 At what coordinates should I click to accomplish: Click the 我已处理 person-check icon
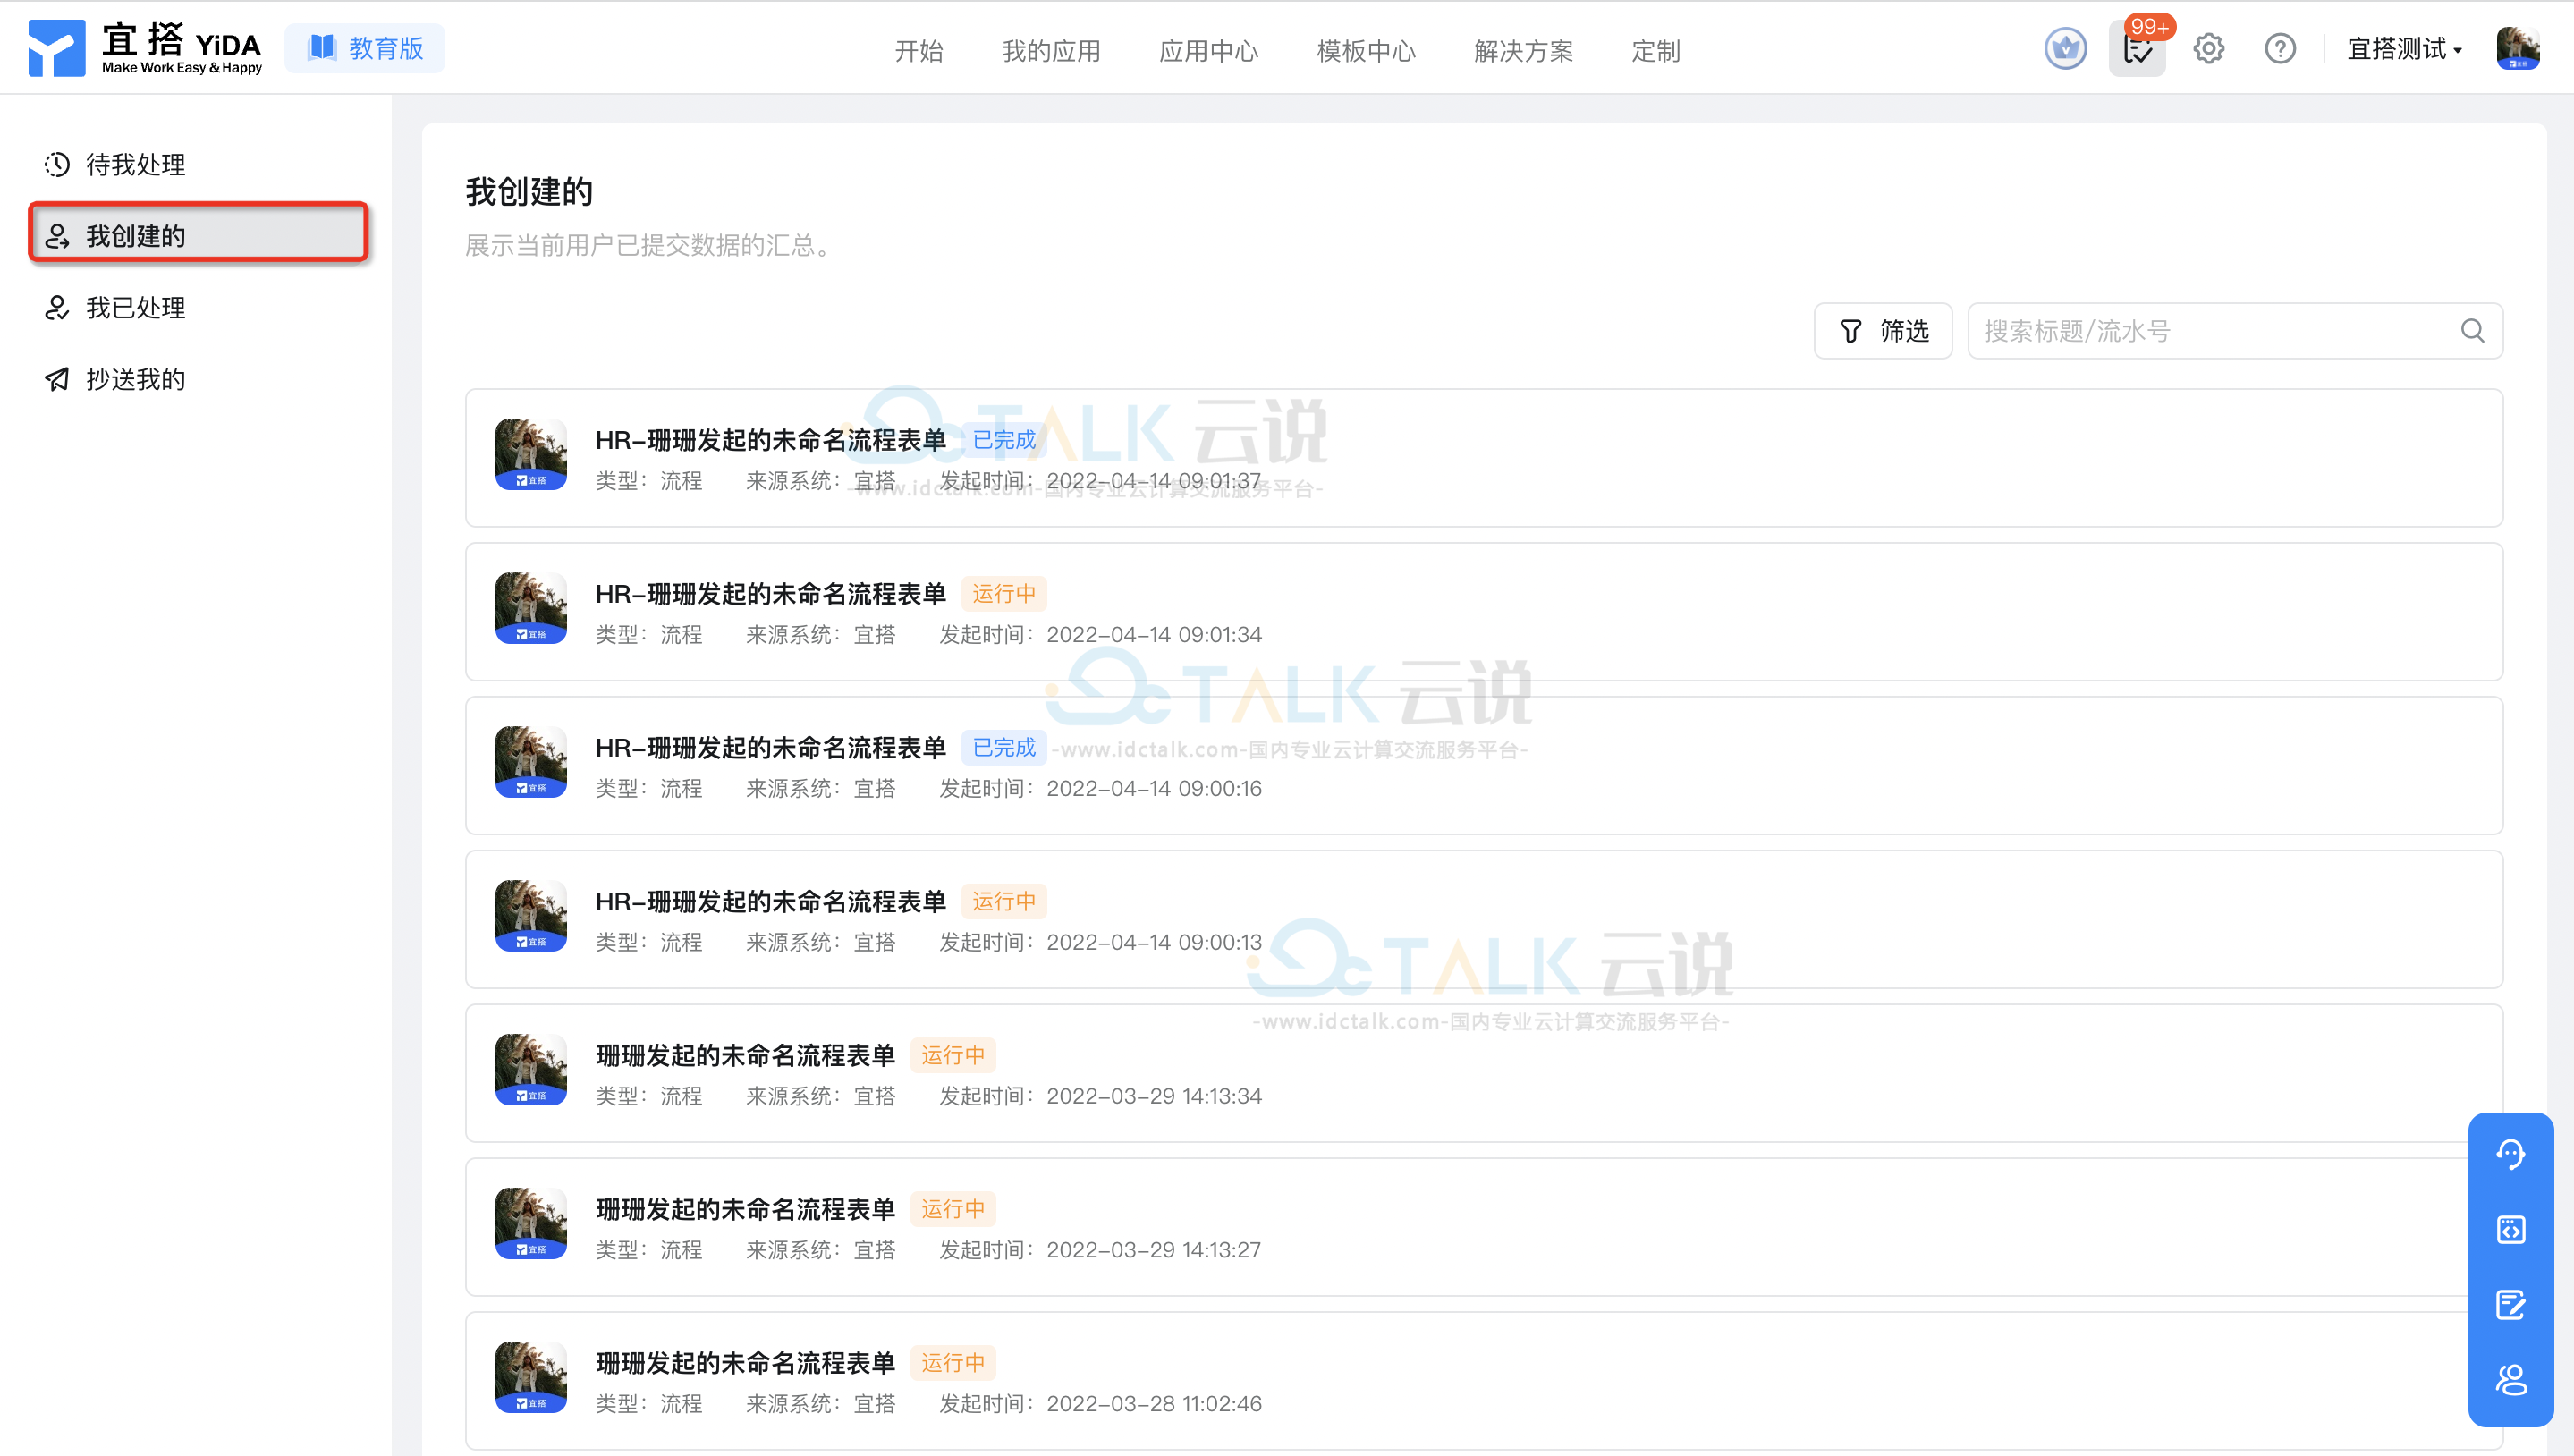57,308
